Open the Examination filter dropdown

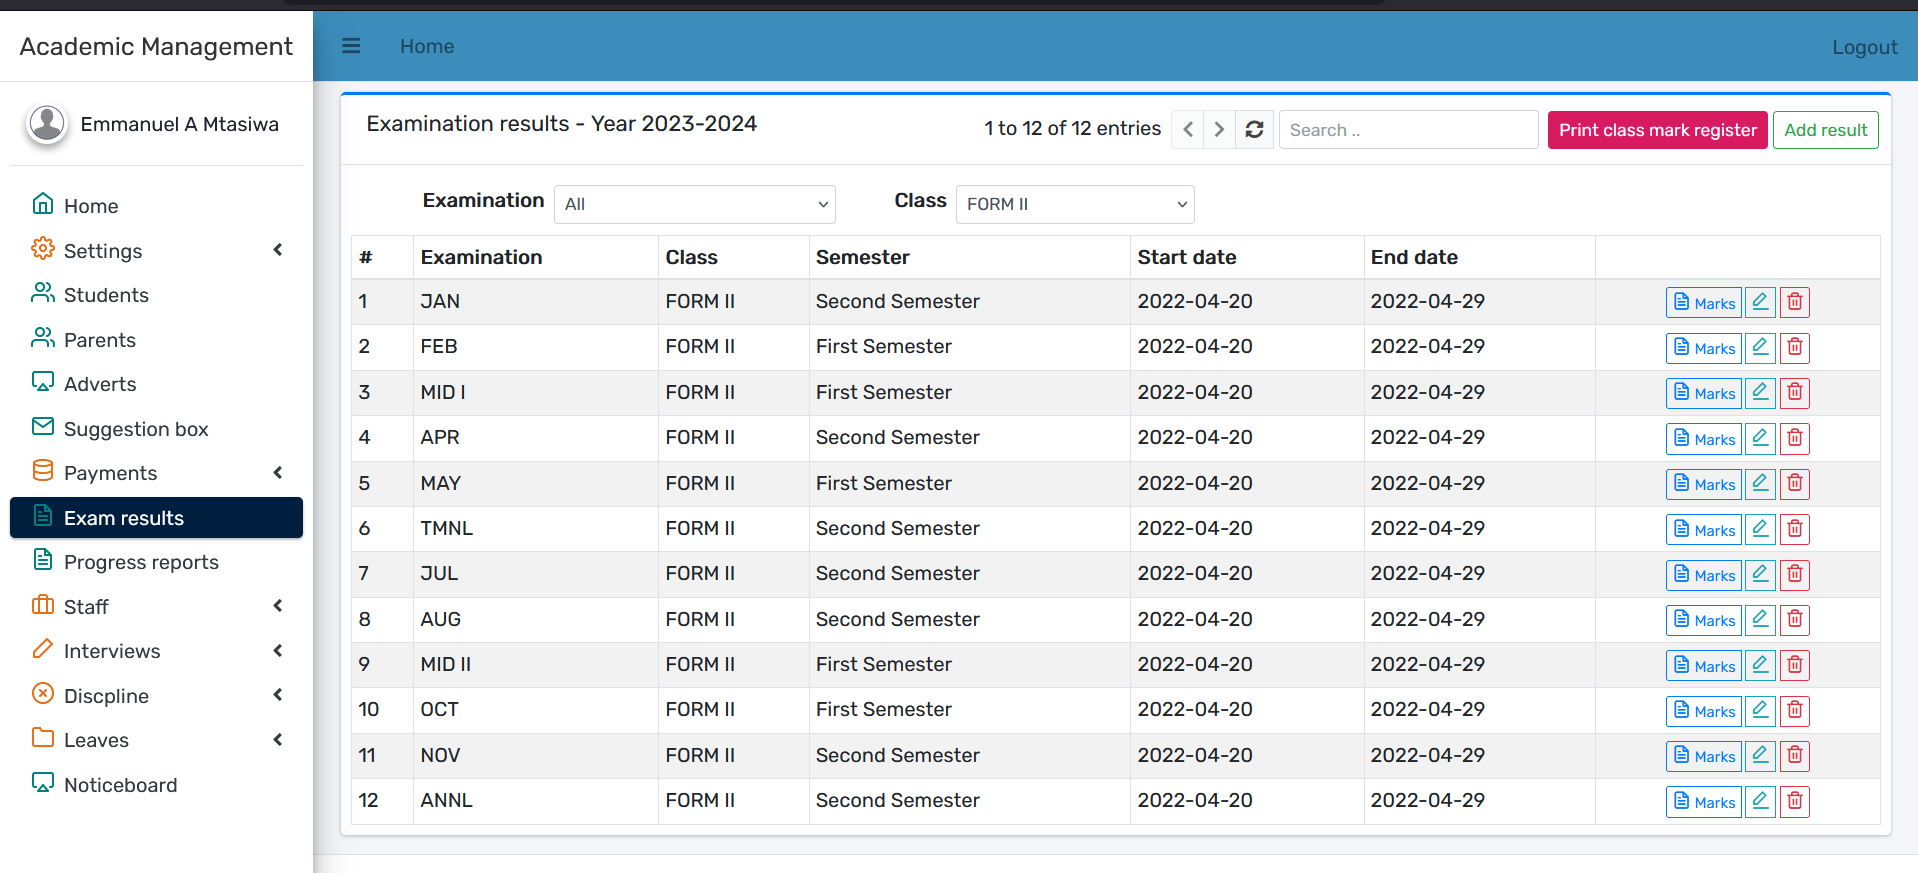(695, 204)
